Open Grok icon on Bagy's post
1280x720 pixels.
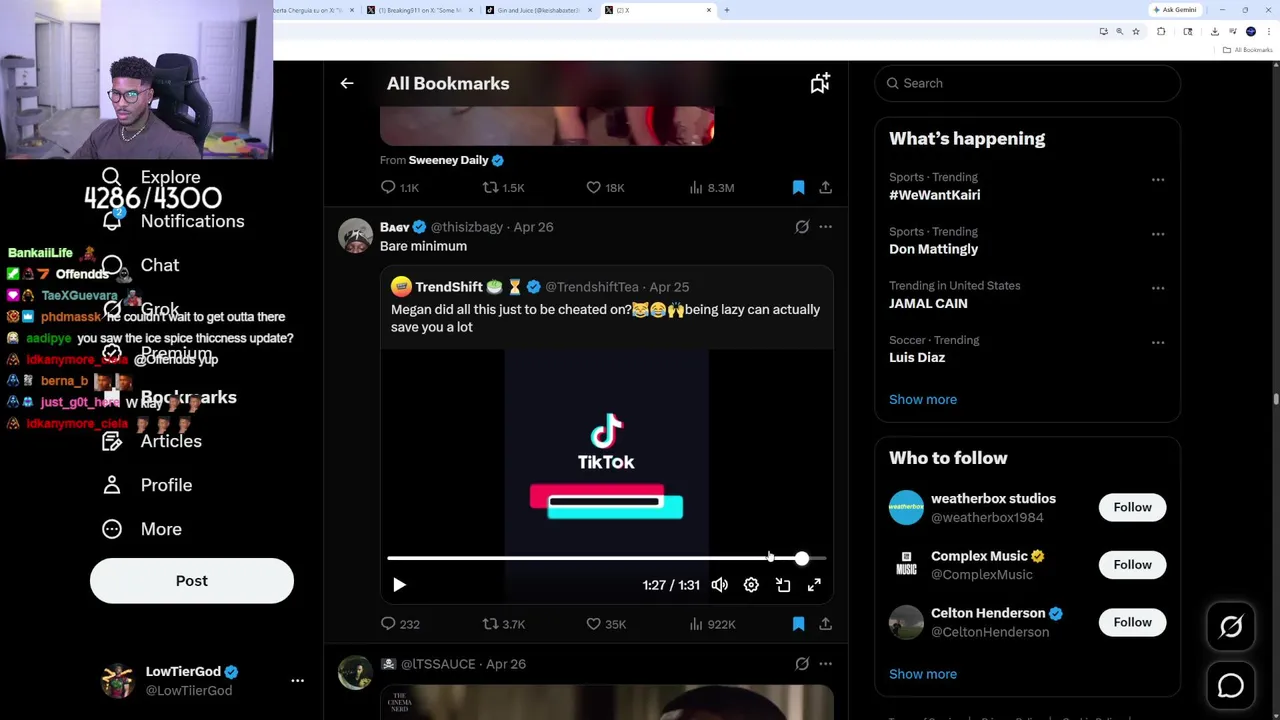pyautogui.click(x=802, y=227)
